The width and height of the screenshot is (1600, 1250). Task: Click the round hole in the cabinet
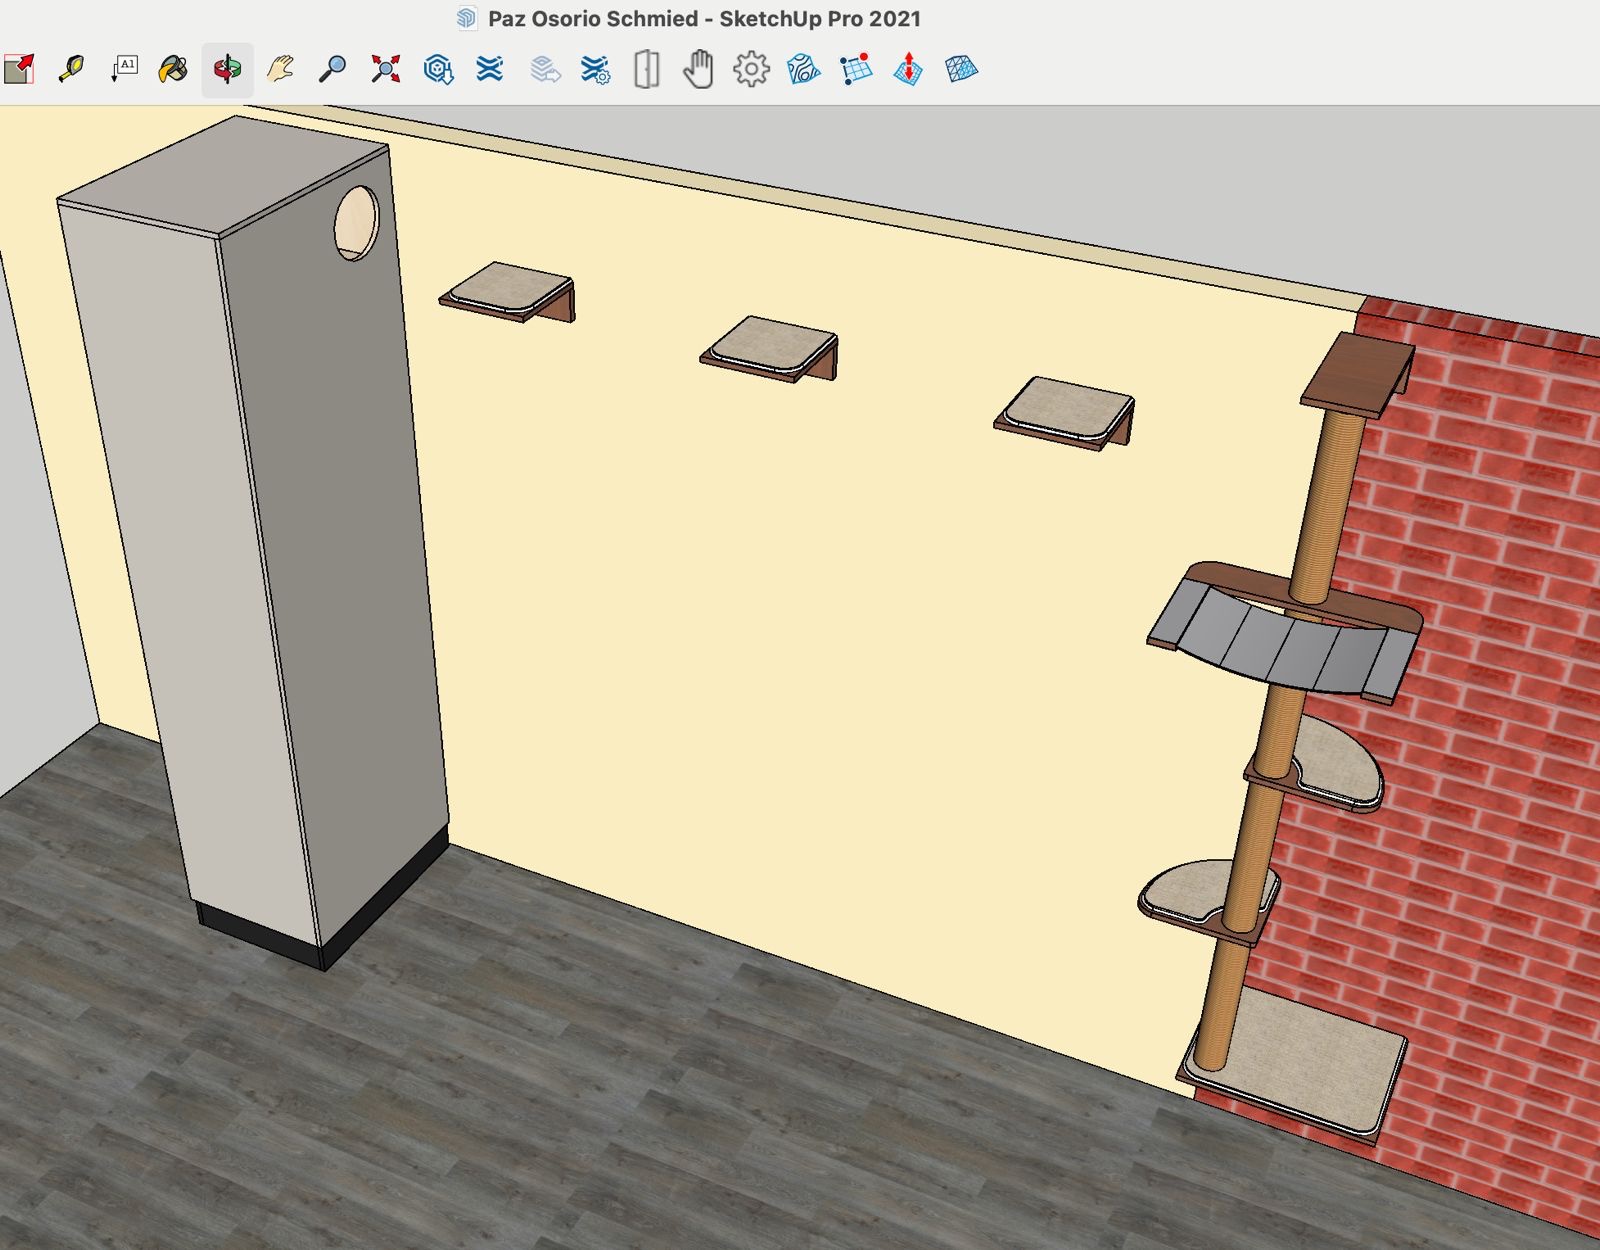tap(357, 223)
